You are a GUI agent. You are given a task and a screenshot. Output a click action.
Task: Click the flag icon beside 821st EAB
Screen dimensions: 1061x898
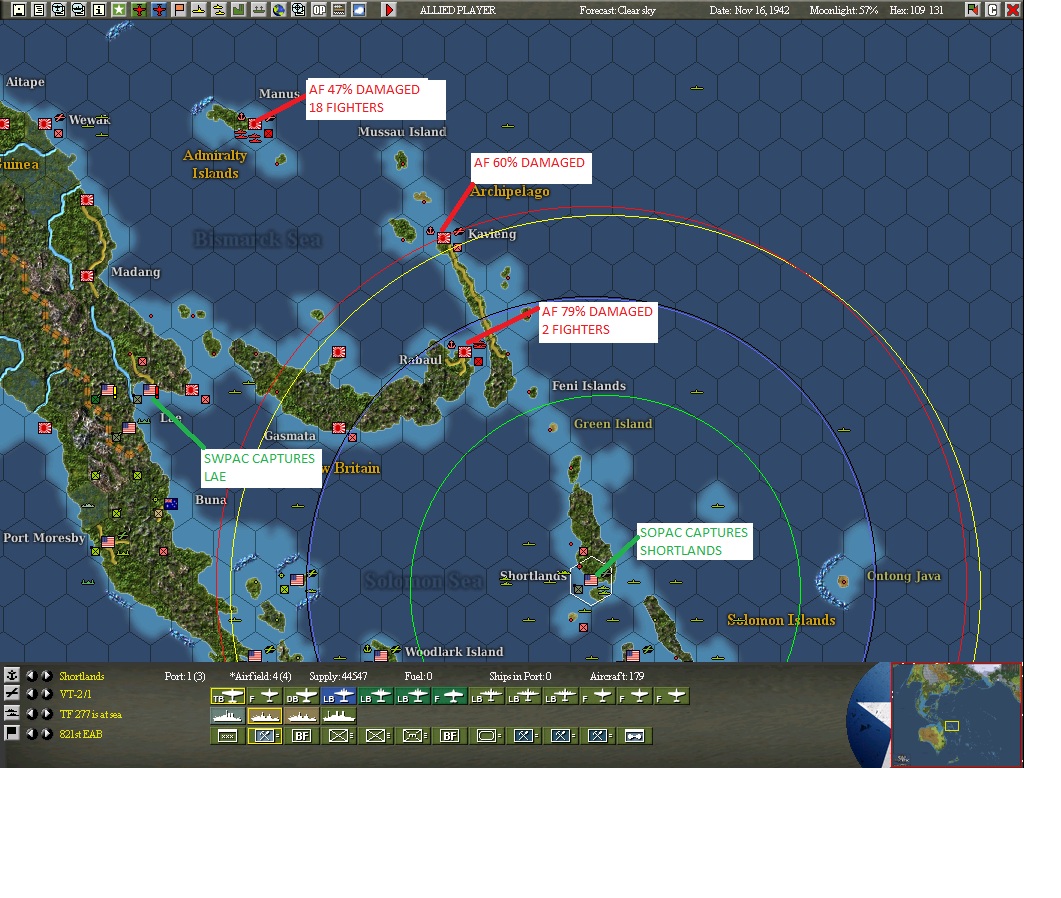12,733
